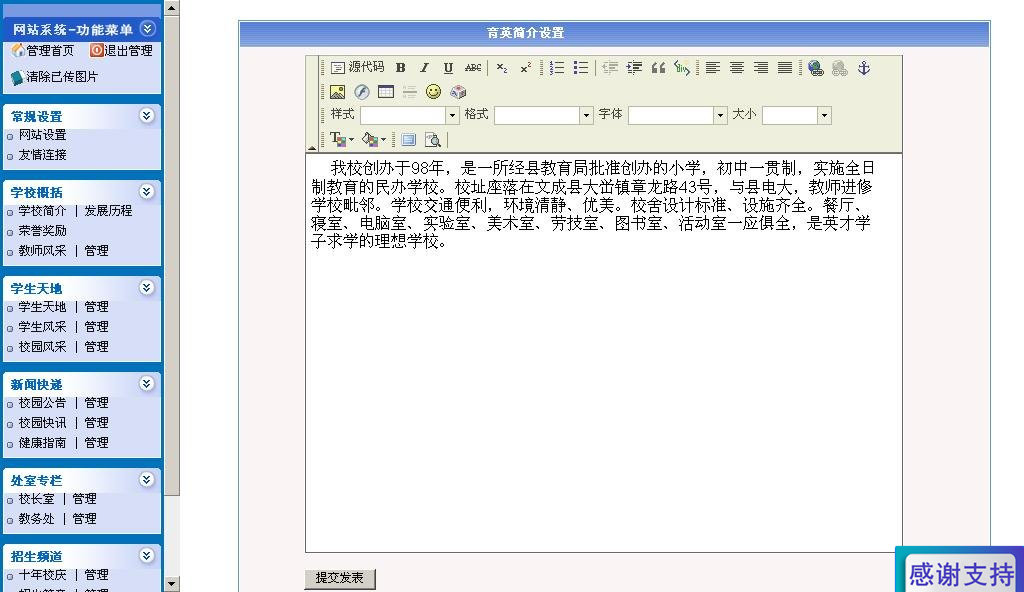This screenshot has height=592, width=1024.
Task: Open 校长室 link
Action: [x=37, y=499]
